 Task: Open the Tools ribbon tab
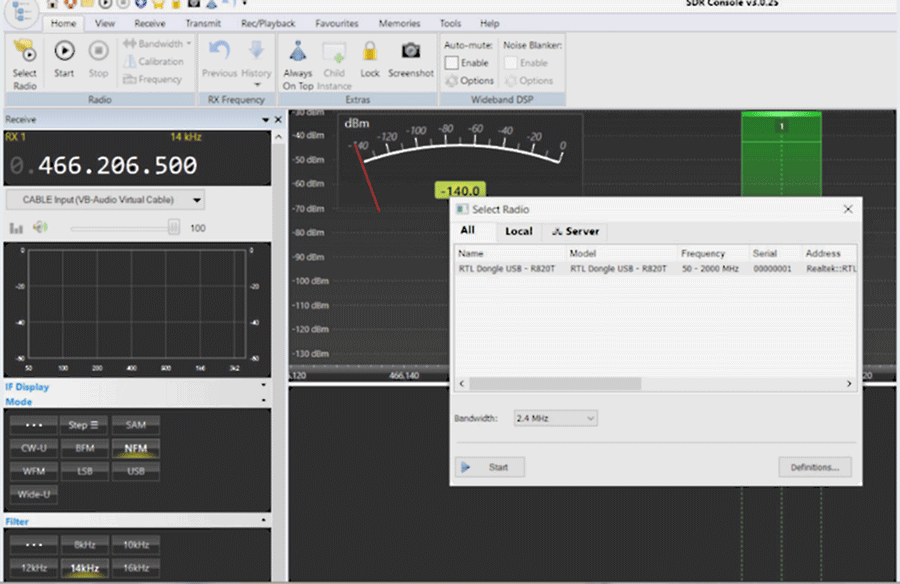point(451,24)
